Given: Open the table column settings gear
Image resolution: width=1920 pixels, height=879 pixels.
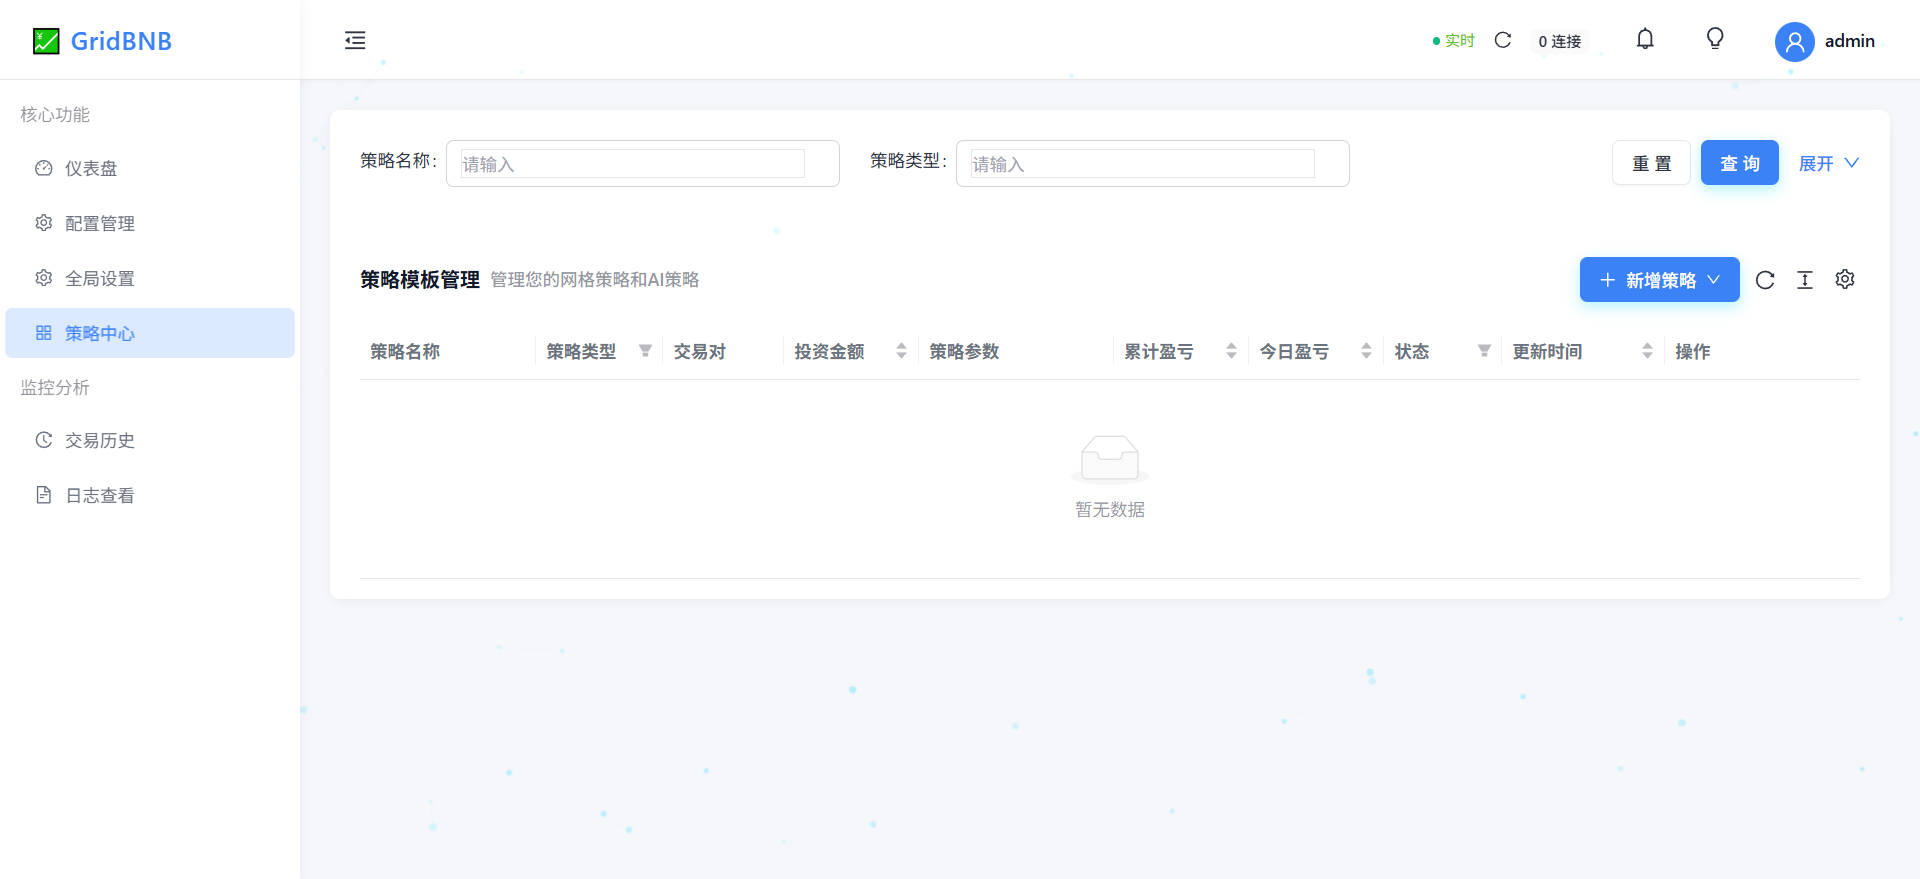Looking at the screenshot, I should click(x=1845, y=280).
